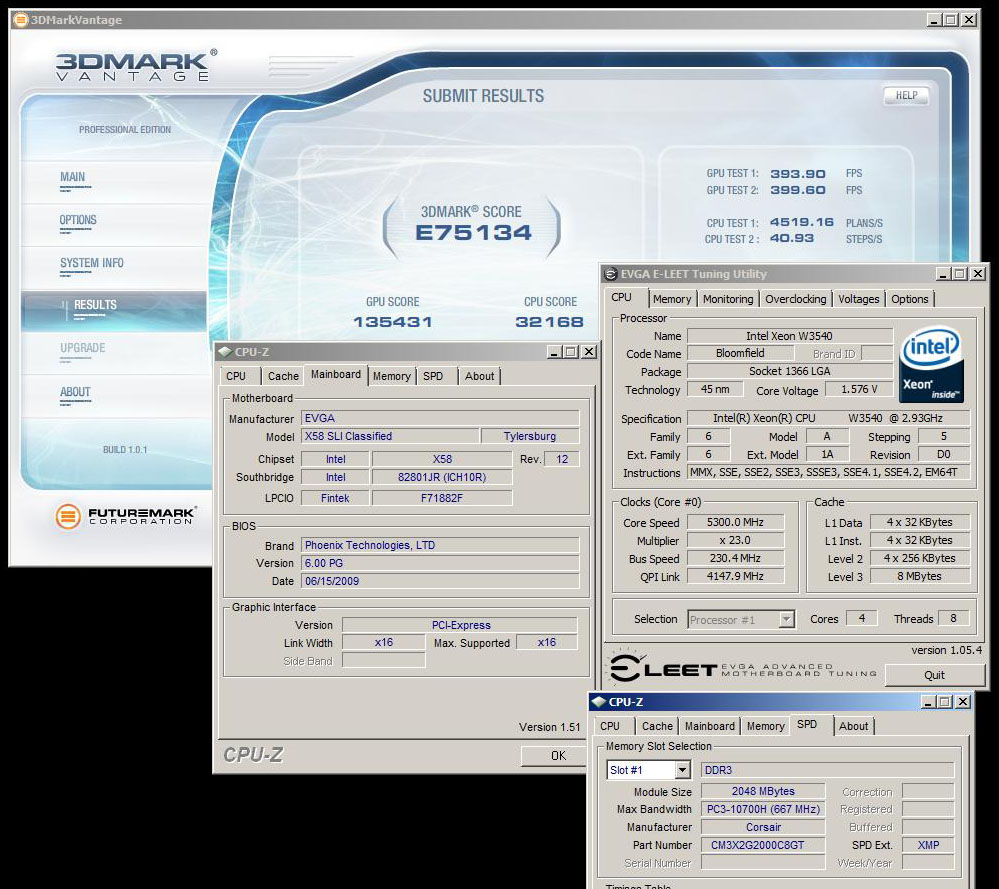Switch to Overclocking tab in E-LEET
The image size is (999, 889).
pyautogui.click(x=795, y=299)
